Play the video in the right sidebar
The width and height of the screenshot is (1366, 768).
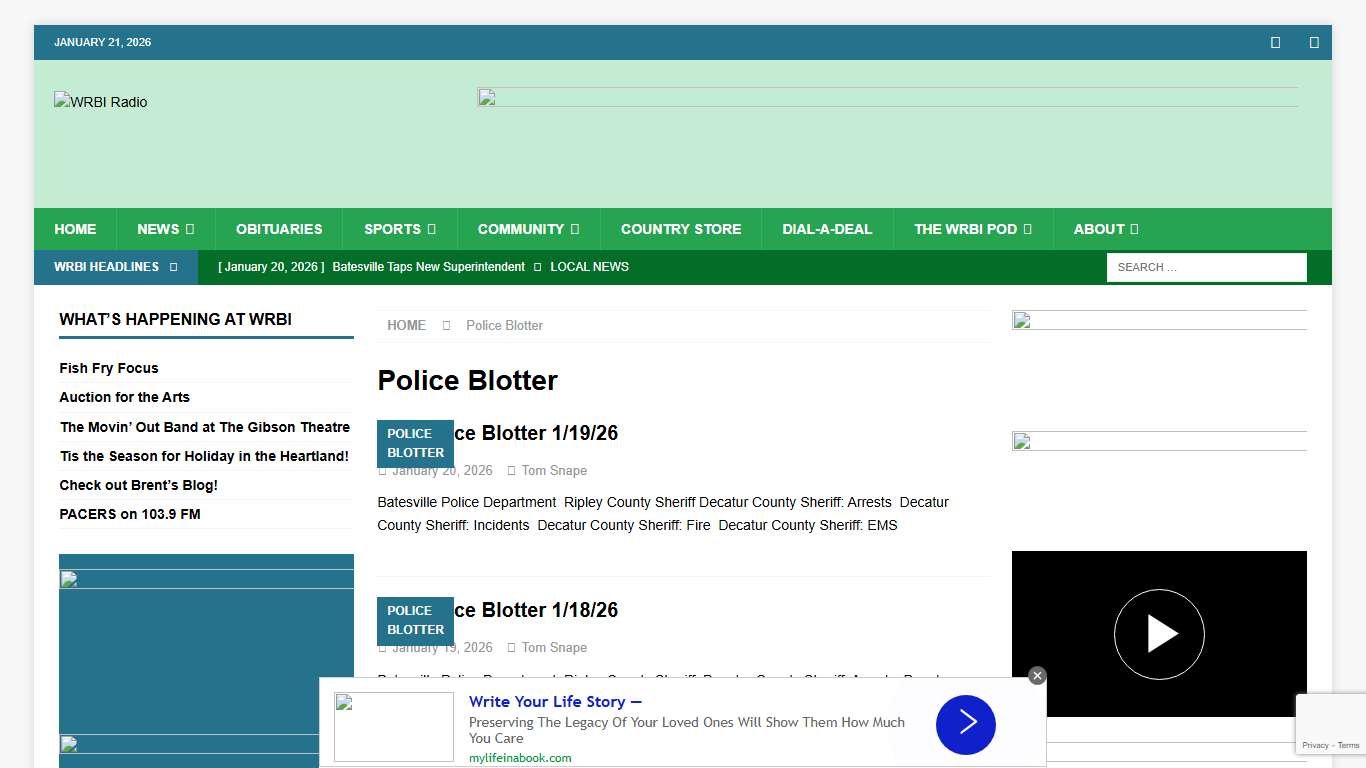pos(1159,633)
